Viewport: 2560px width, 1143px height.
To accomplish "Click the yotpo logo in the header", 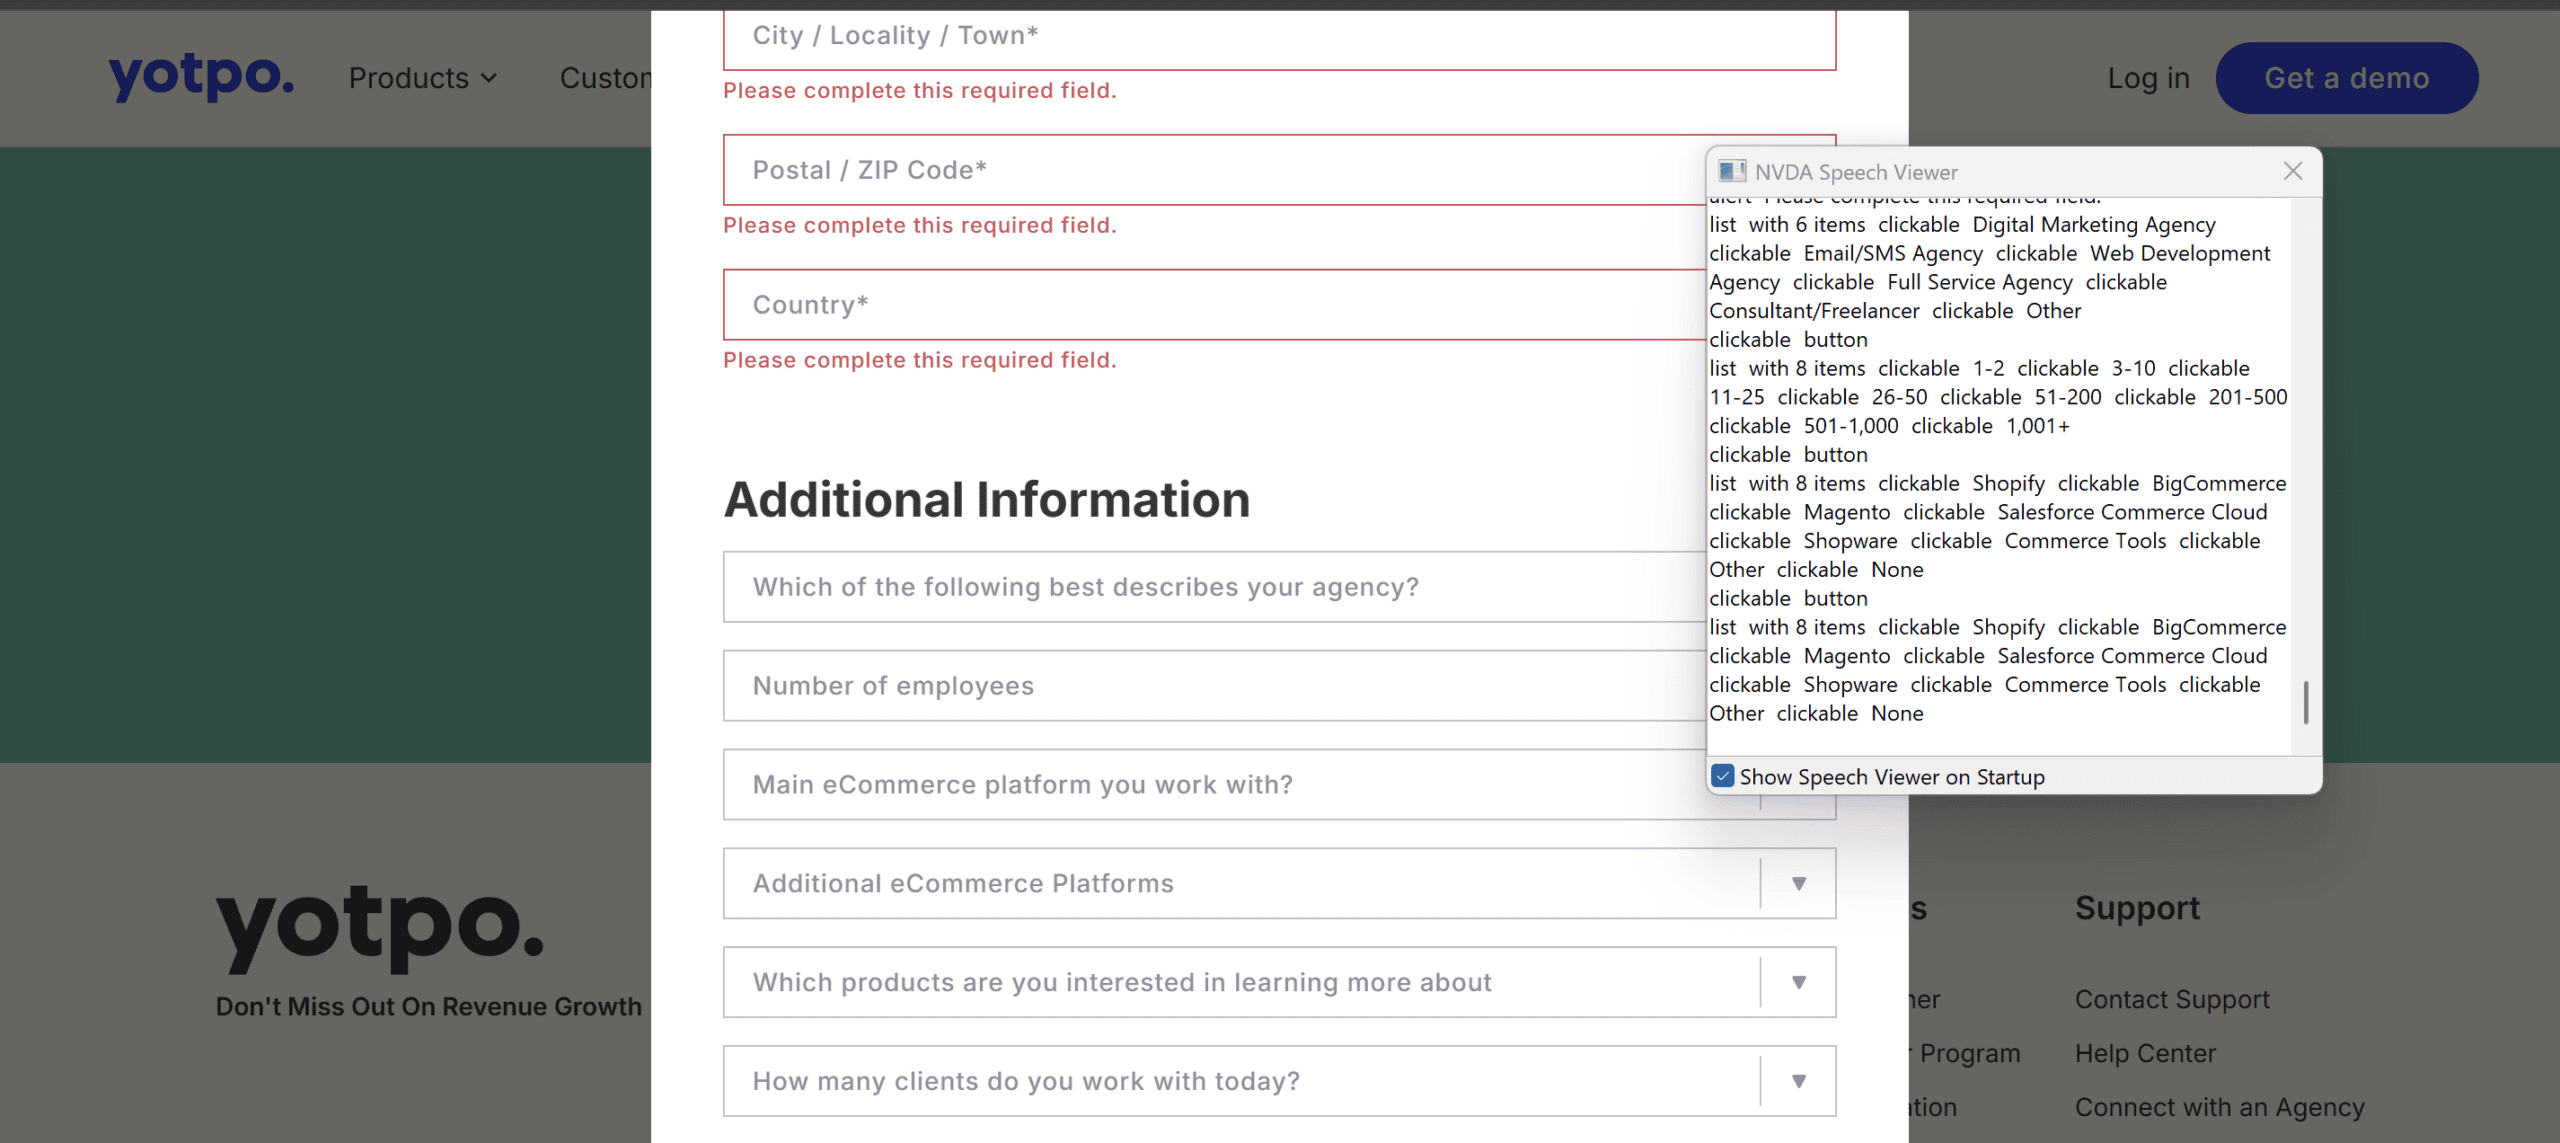I will (x=200, y=77).
